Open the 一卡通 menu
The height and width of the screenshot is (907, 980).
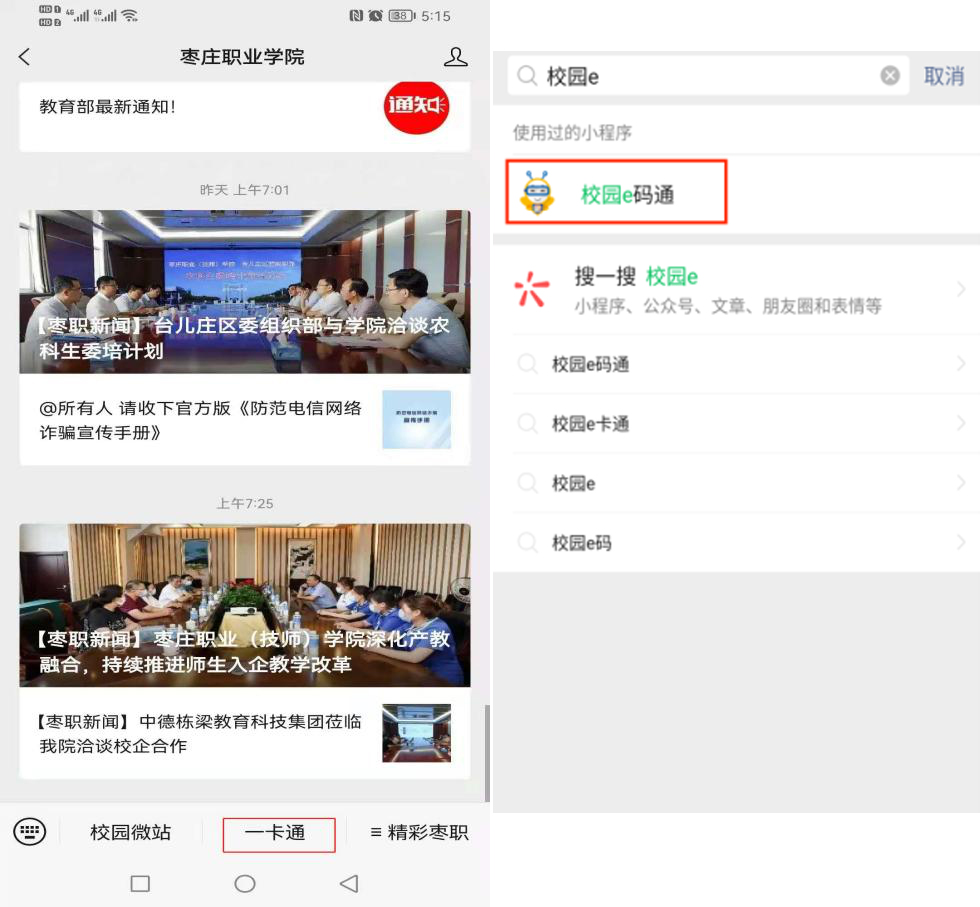click(x=279, y=834)
